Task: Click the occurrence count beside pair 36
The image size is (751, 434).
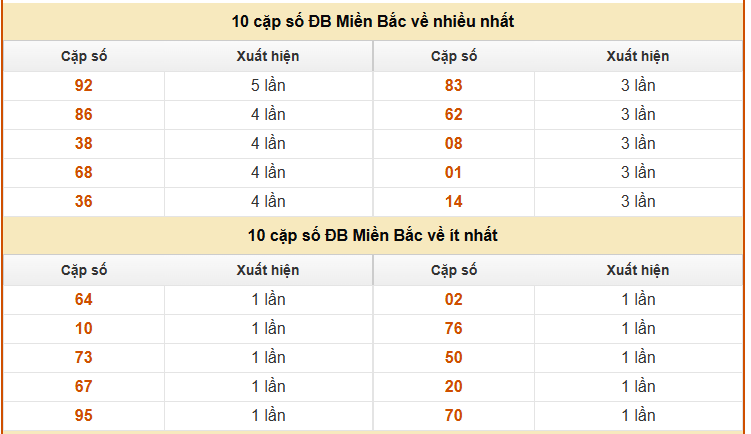Action: 268,202
